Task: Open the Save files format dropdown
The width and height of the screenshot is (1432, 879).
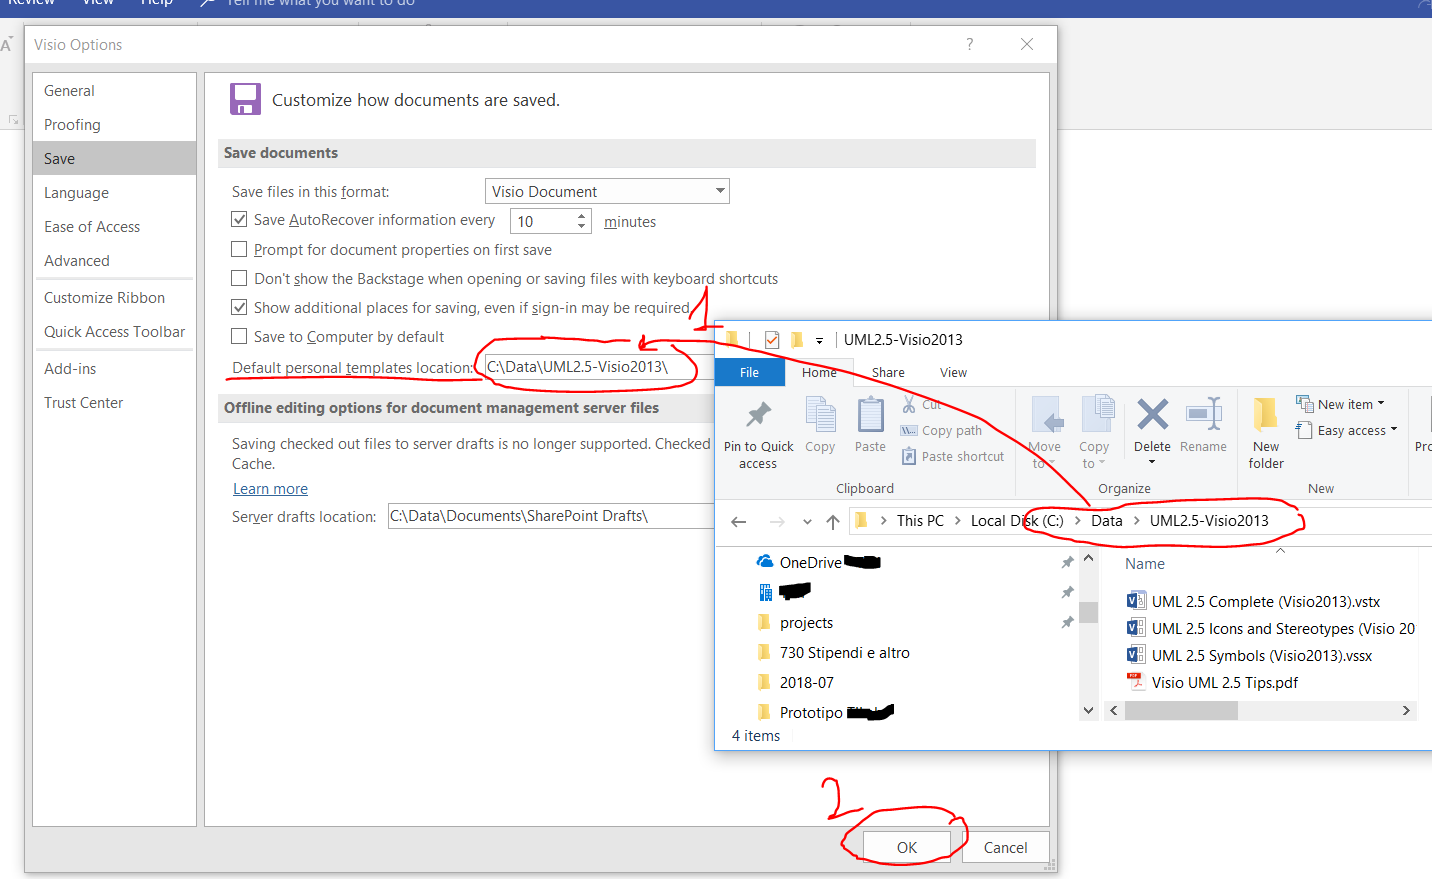Action: 607,192
